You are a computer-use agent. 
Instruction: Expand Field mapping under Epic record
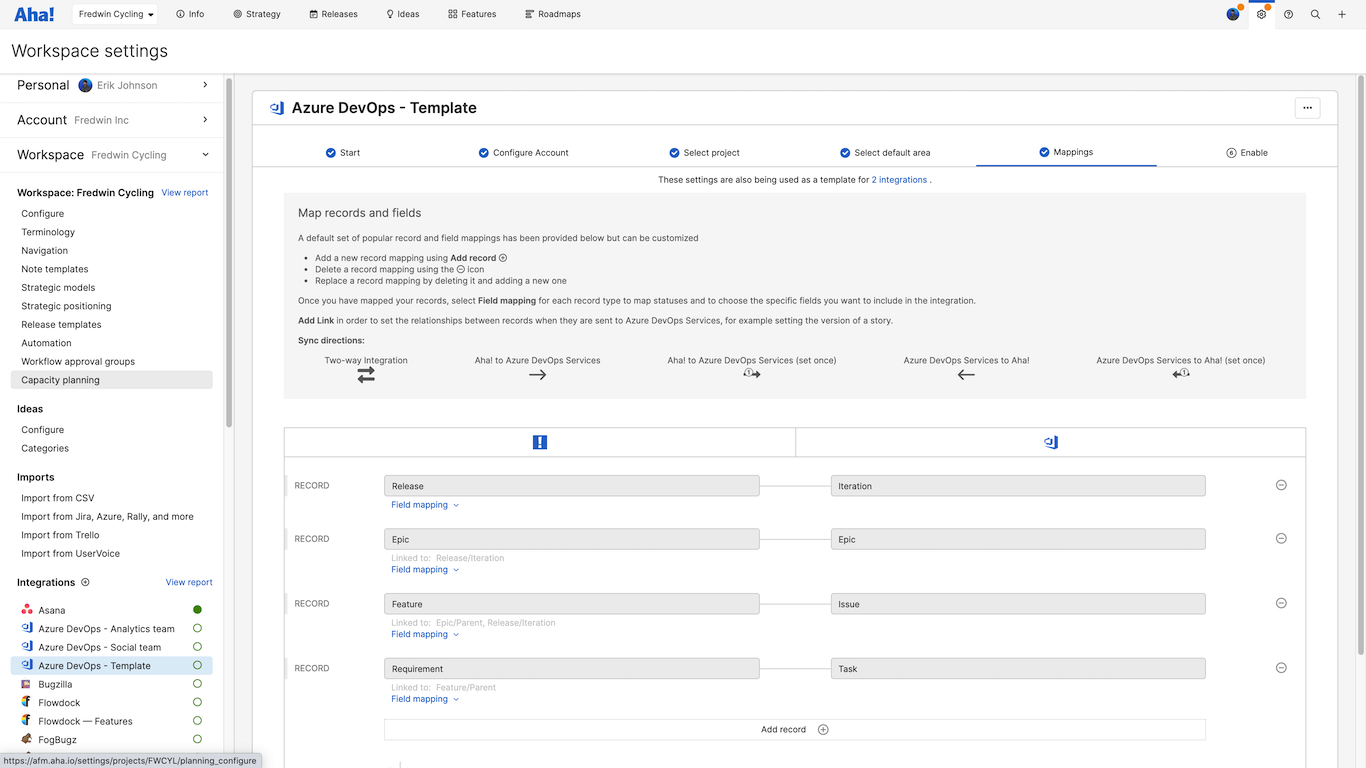425,569
